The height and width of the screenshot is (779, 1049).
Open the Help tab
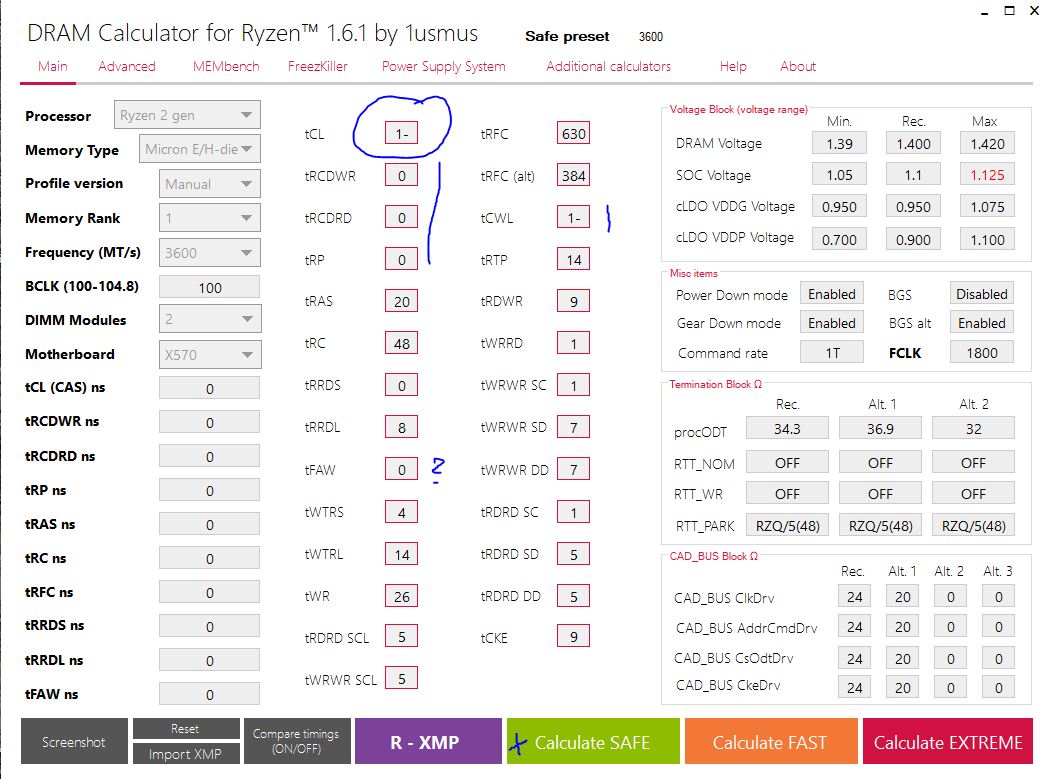tap(733, 66)
